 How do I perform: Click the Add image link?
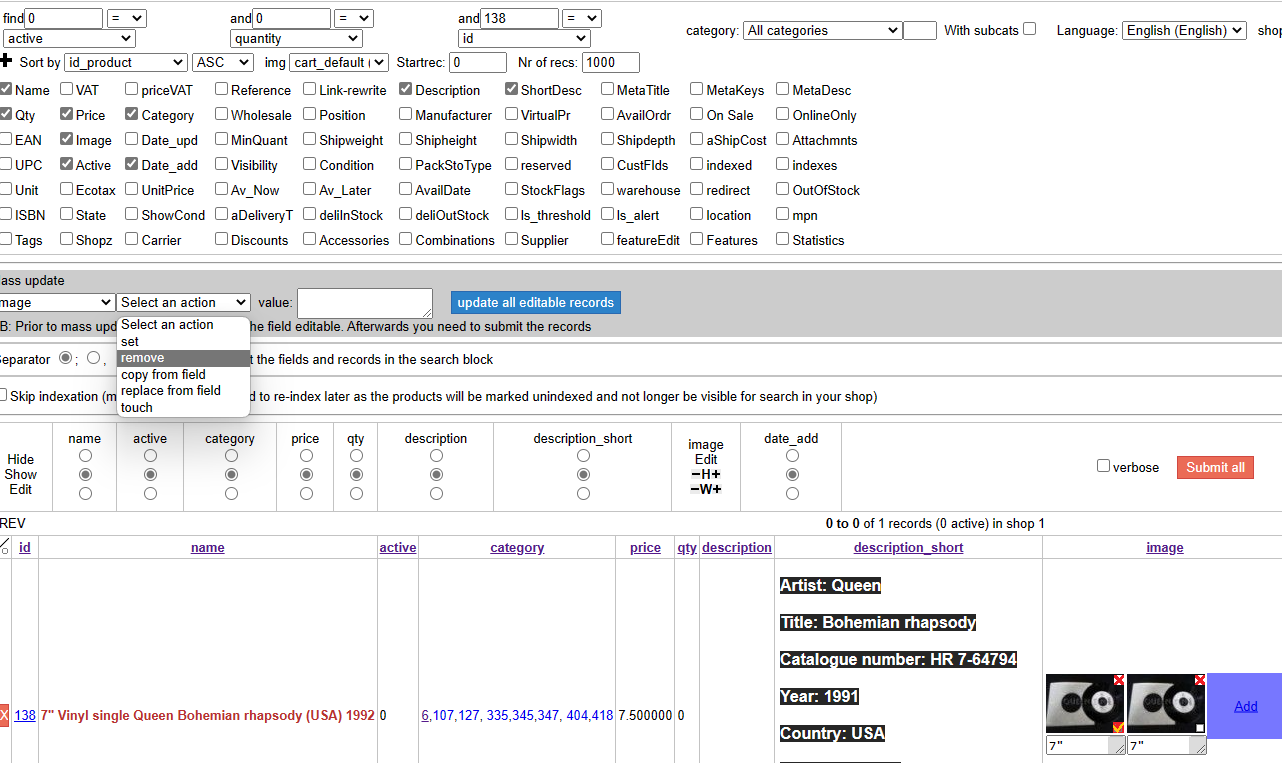[x=1245, y=706]
